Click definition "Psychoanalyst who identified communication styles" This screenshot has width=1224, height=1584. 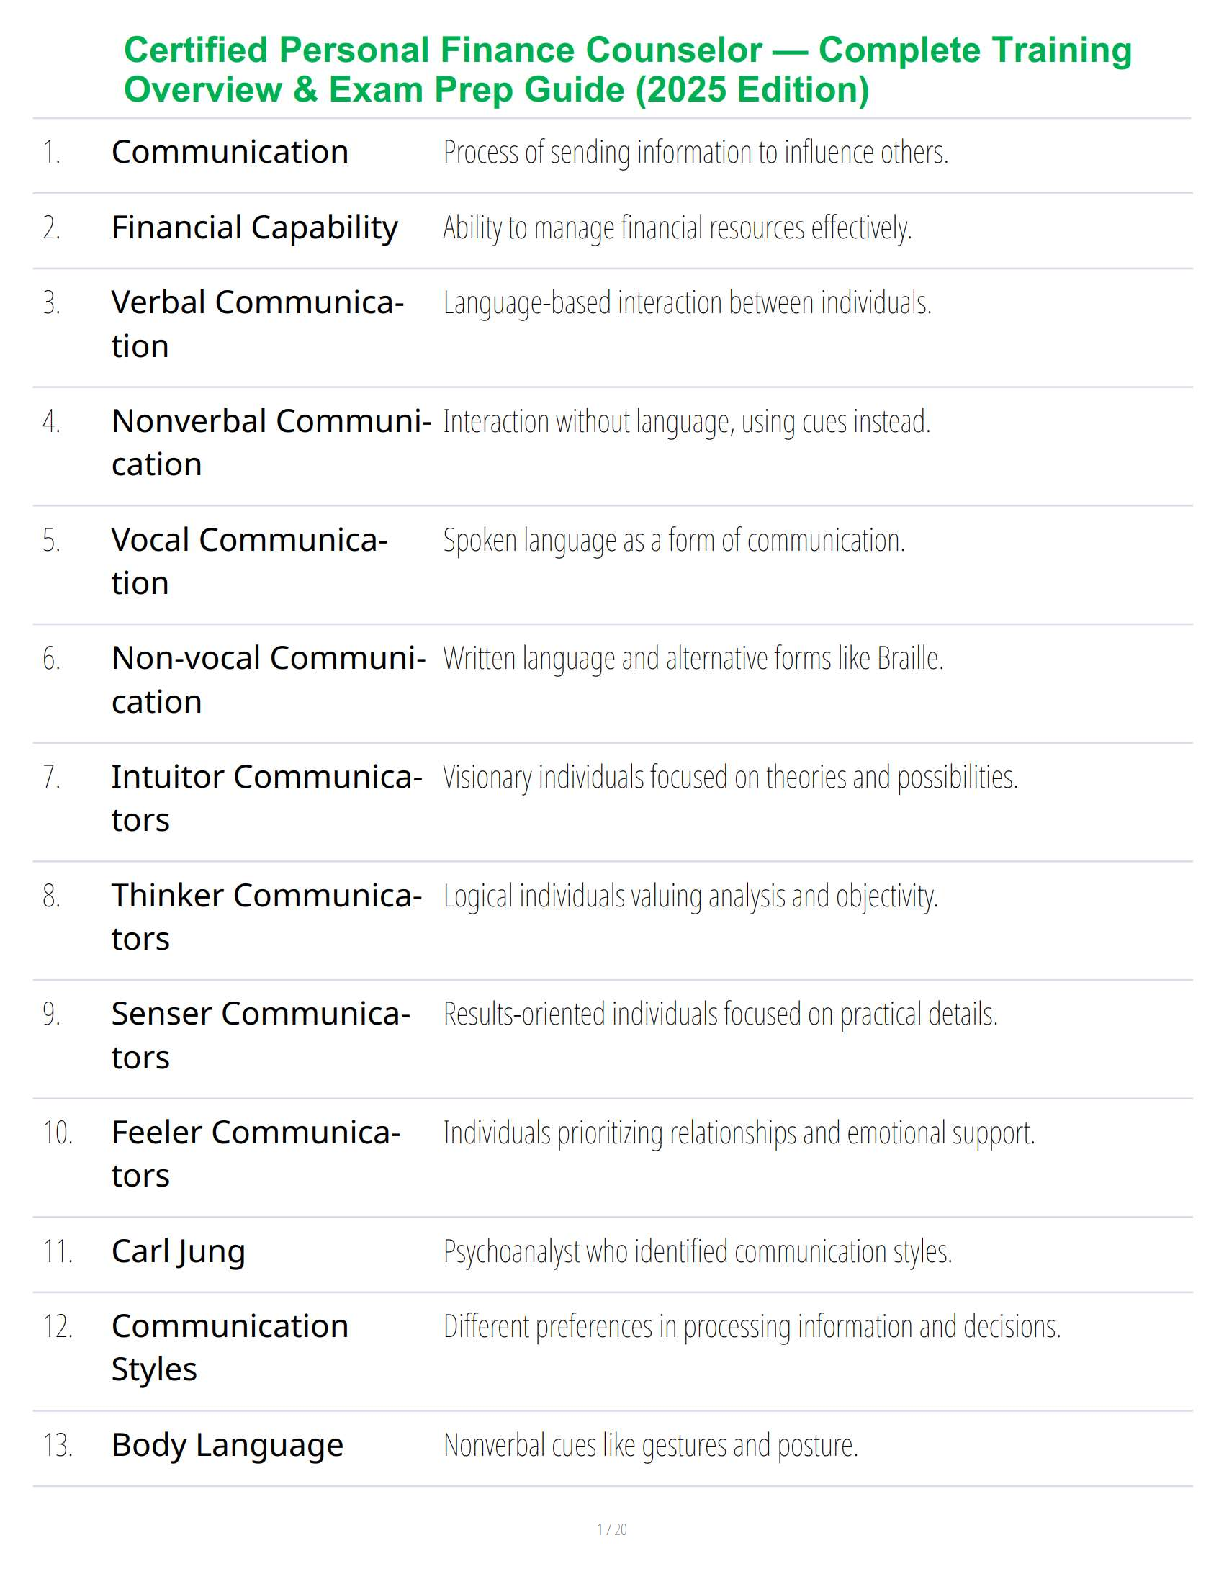pyautogui.click(x=697, y=1252)
